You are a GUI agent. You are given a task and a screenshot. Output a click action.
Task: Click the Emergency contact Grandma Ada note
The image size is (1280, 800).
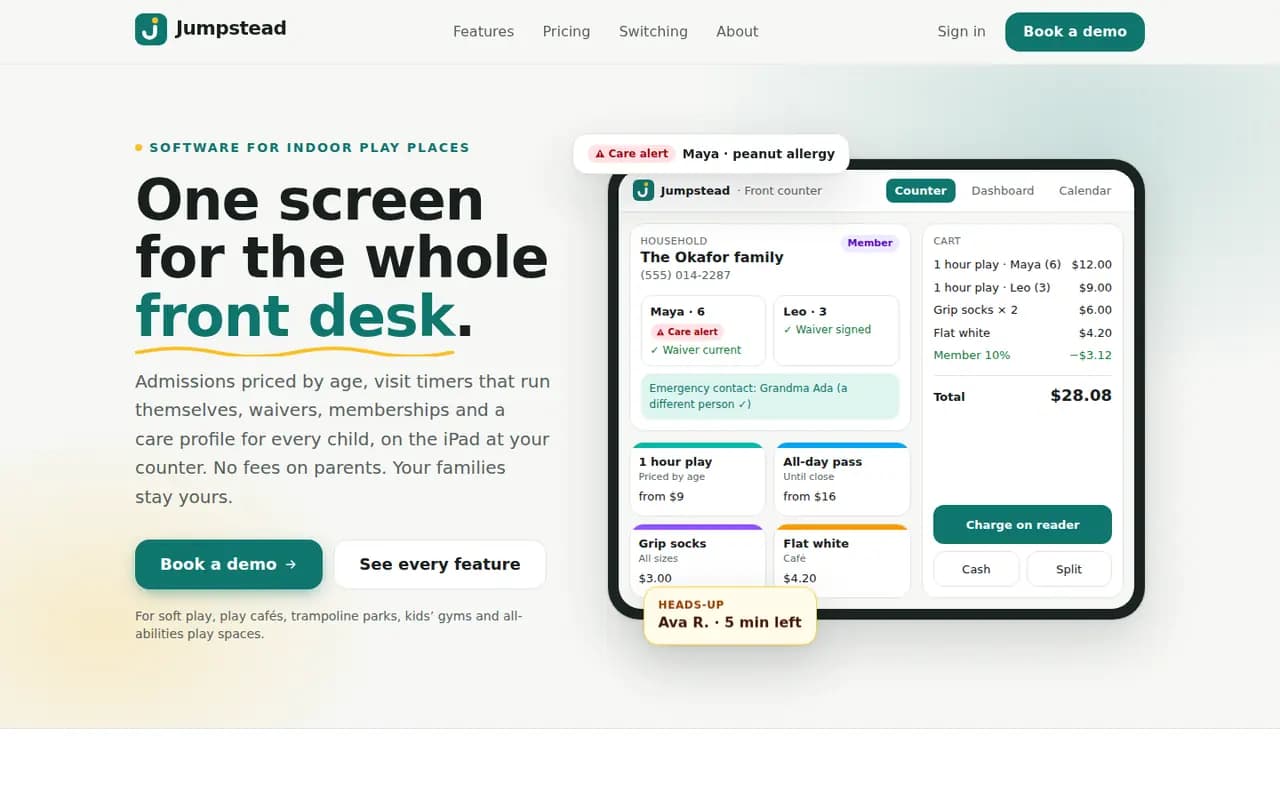tap(770, 396)
